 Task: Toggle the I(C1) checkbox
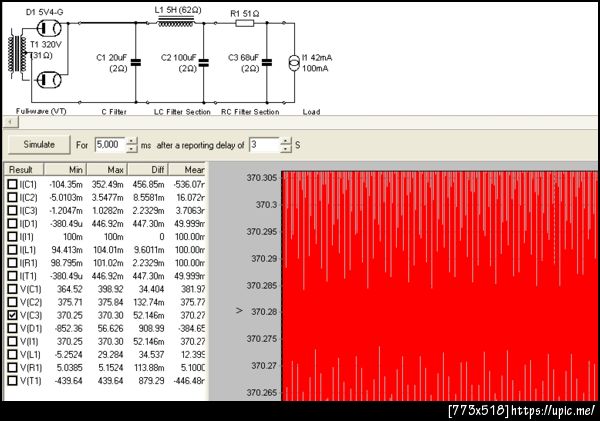[x=13, y=184]
